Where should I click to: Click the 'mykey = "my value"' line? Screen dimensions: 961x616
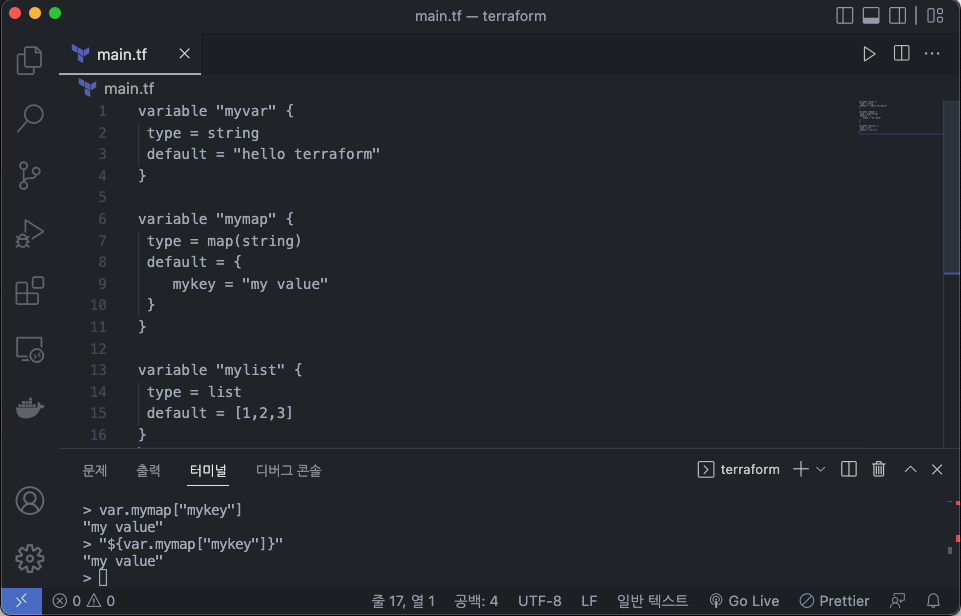coord(250,284)
